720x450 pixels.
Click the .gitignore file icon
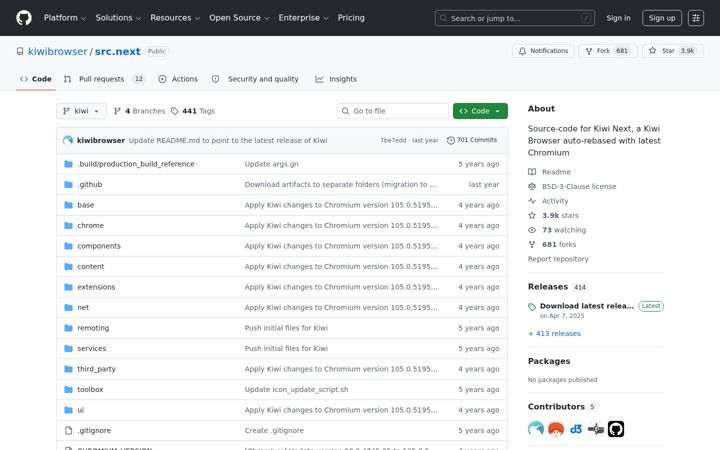(x=68, y=431)
